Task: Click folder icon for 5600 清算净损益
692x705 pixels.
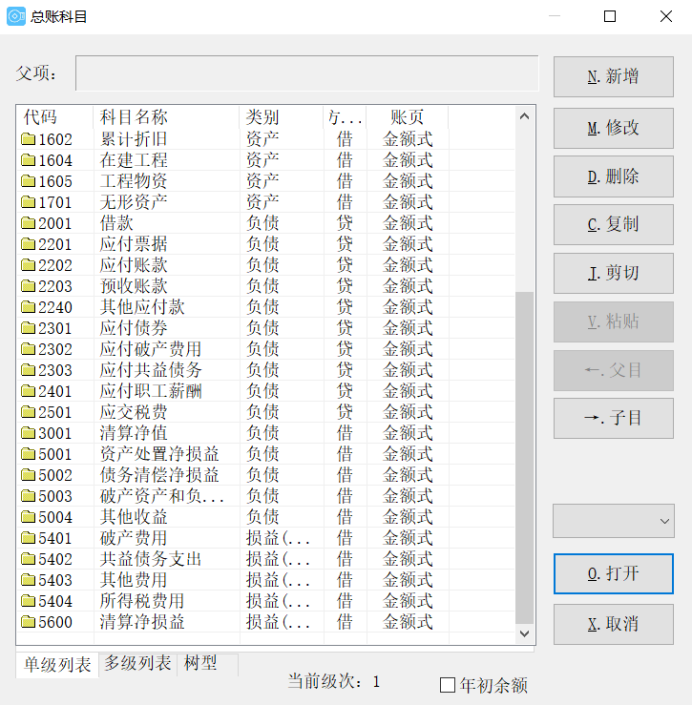Action: point(28,622)
